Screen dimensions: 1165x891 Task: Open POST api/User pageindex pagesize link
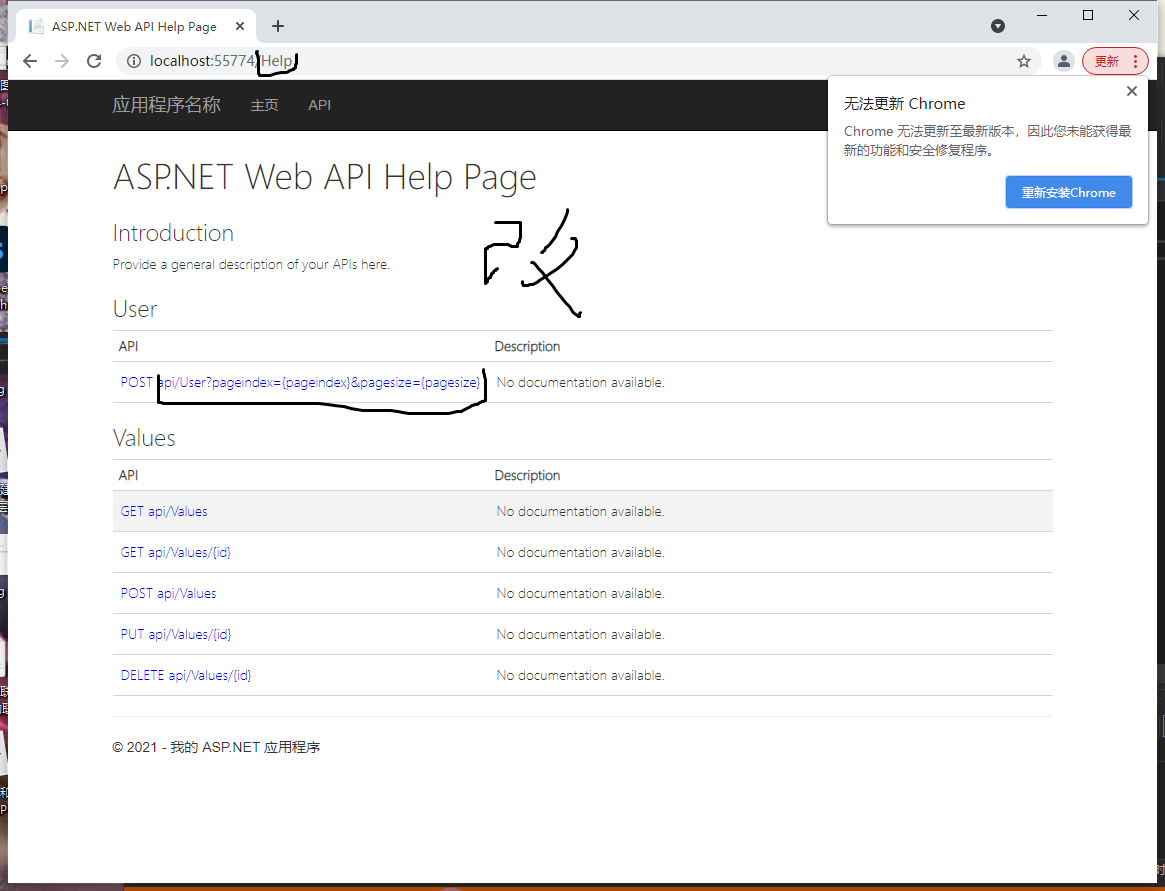point(300,382)
